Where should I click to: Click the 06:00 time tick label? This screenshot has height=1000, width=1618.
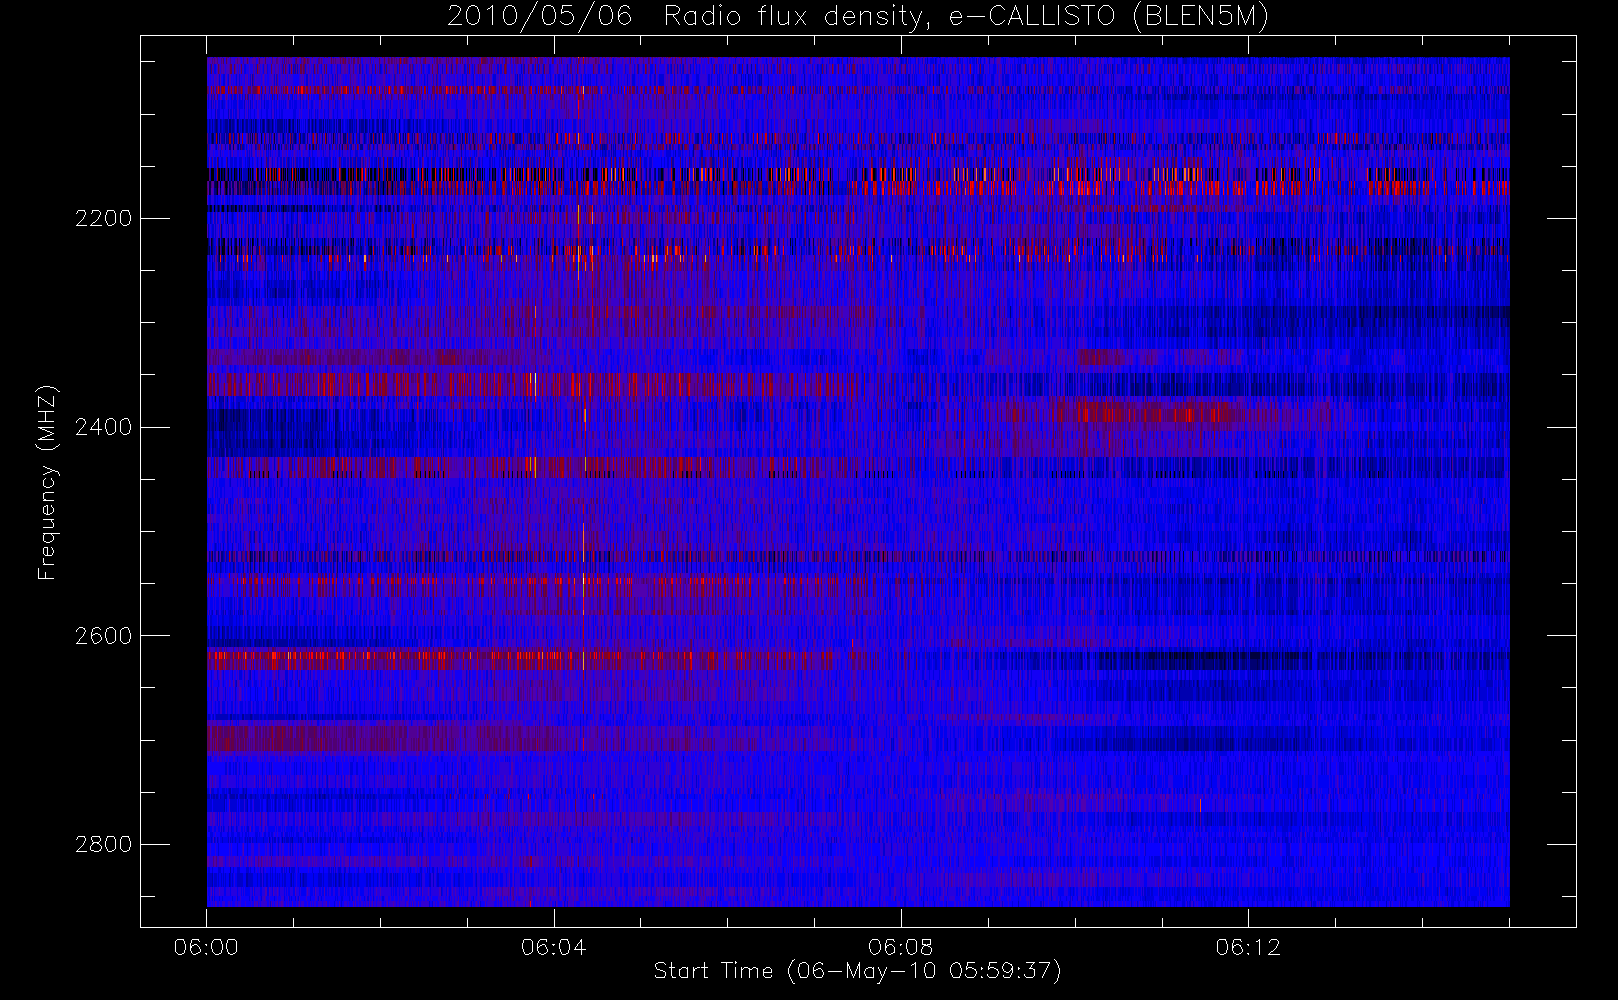click(206, 947)
